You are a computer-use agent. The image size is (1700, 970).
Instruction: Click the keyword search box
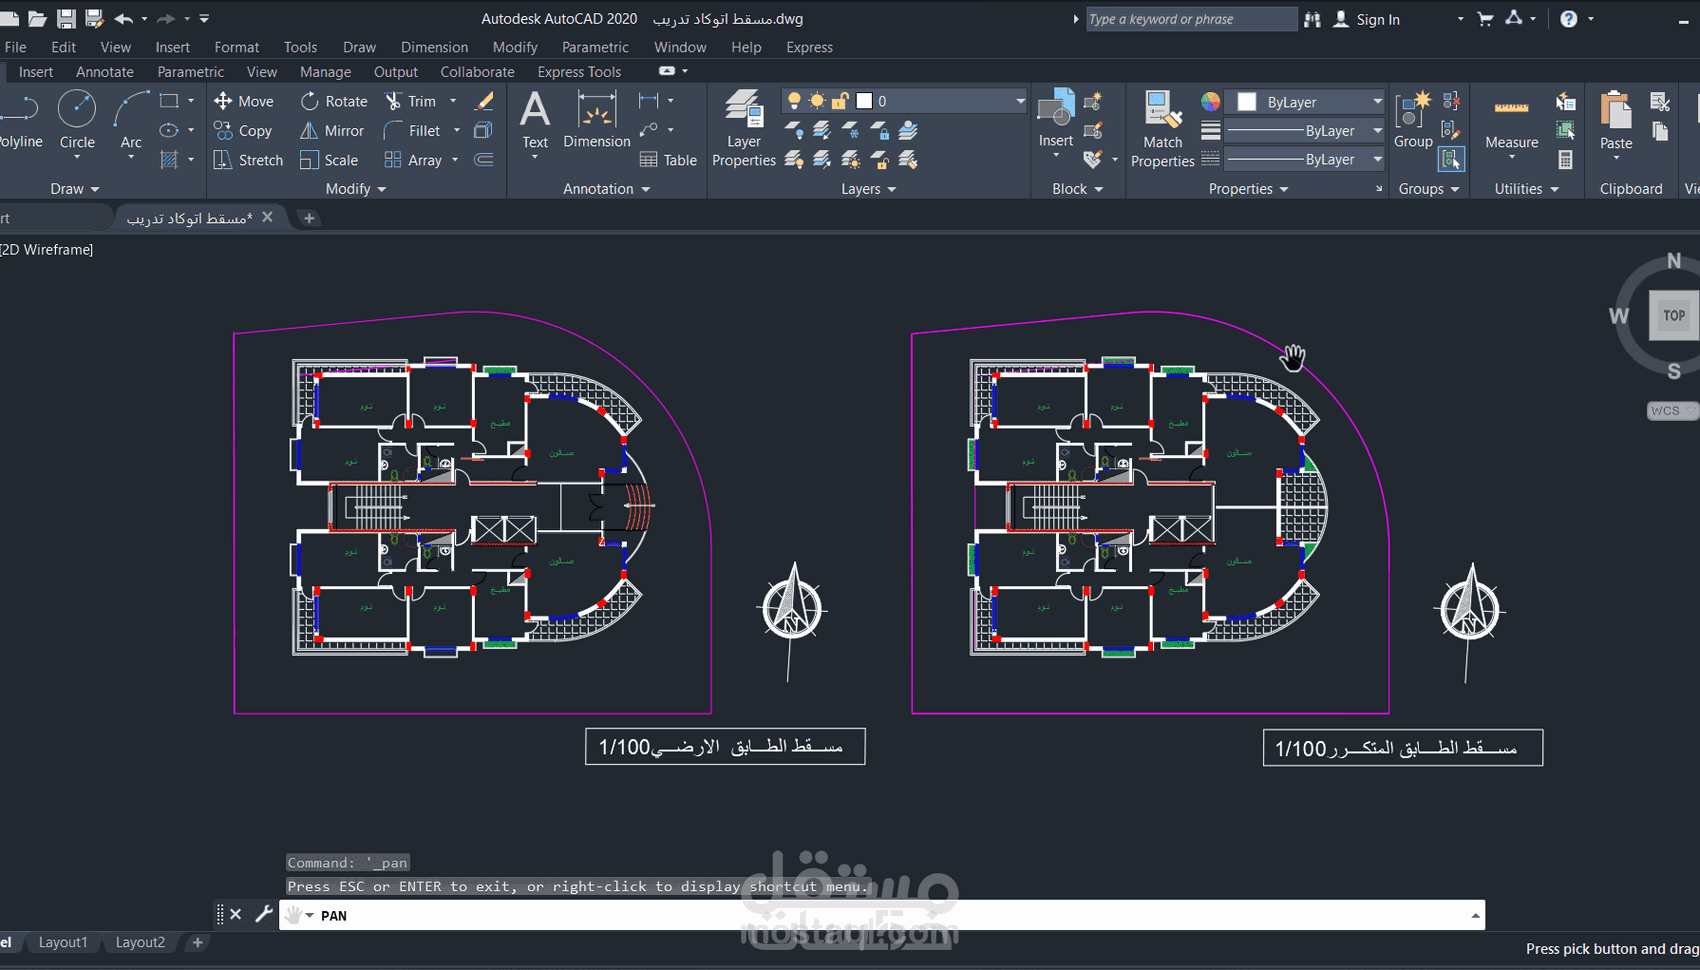[x=1190, y=19]
